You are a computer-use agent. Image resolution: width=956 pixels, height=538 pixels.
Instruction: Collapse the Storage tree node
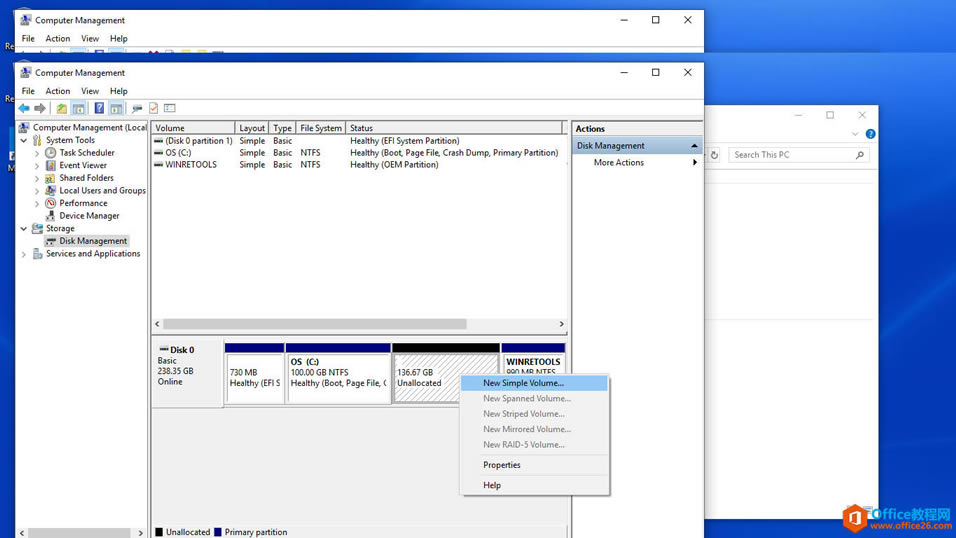click(x=24, y=229)
